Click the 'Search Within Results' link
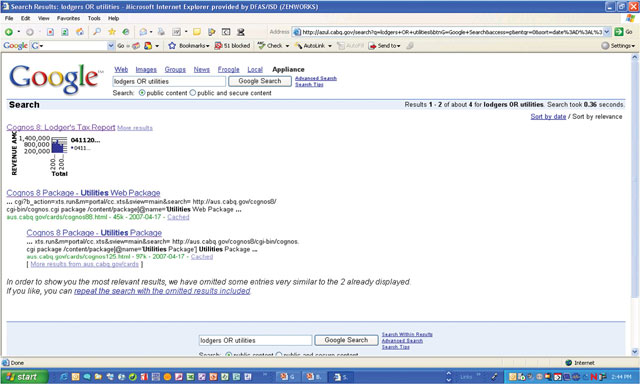The height and width of the screenshot is (384, 640). [x=407, y=334]
